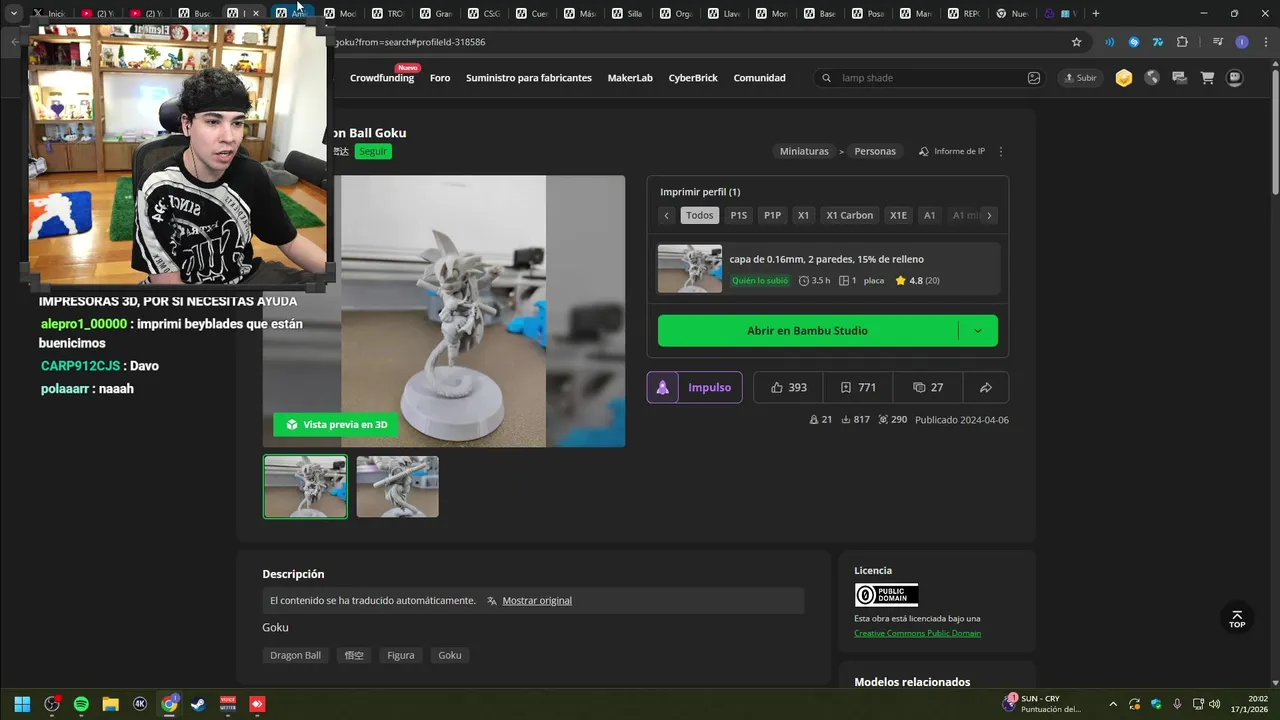Viewport: 1280px width, 720px height.
Task: Click the Subir upload button
Action: coord(1080,78)
